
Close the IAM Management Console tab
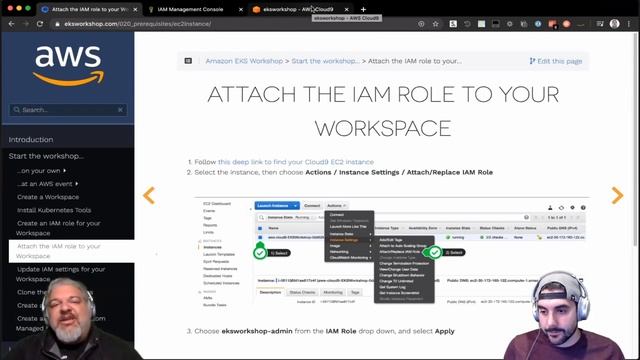[x=240, y=9]
